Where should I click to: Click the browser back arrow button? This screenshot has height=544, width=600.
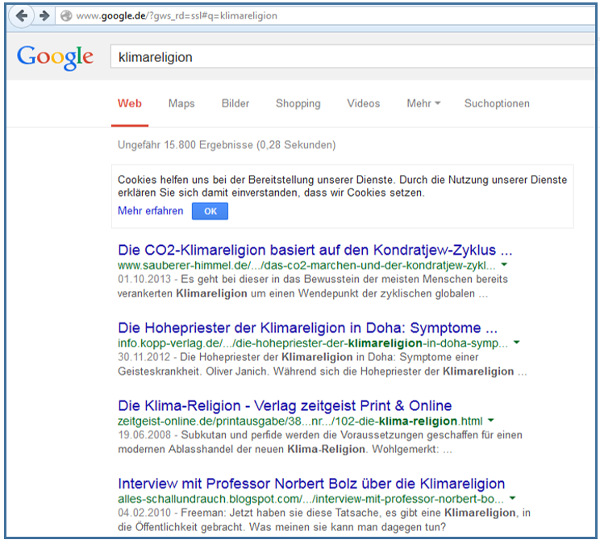(23, 16)
